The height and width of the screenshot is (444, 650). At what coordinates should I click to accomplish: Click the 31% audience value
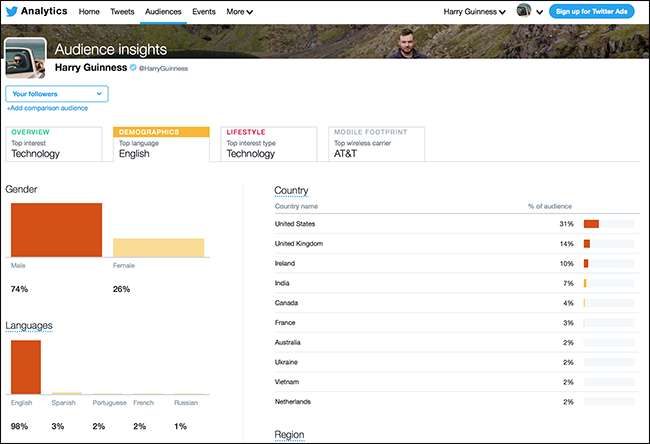[x=566, y=224]
